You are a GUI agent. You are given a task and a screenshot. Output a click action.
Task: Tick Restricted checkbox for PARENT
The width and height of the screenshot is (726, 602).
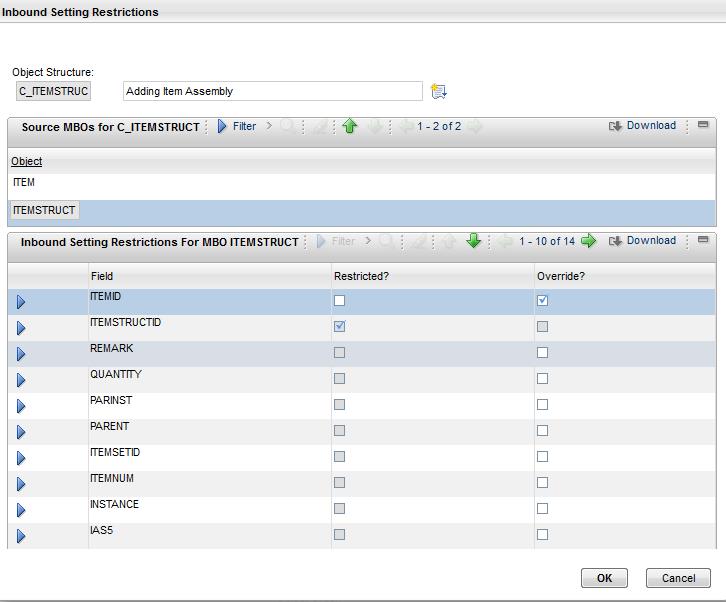click(339, 430)
